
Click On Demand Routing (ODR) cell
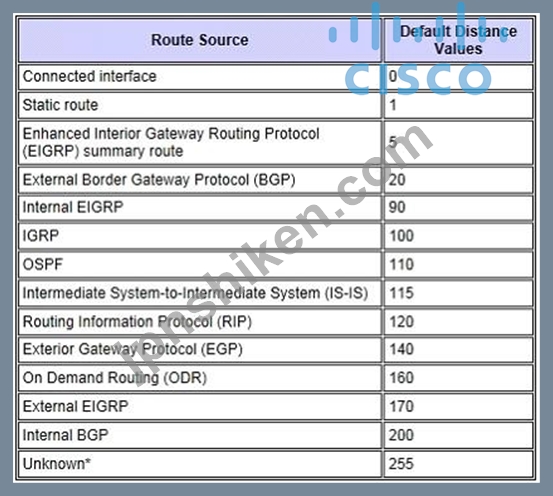coord(200,378)
